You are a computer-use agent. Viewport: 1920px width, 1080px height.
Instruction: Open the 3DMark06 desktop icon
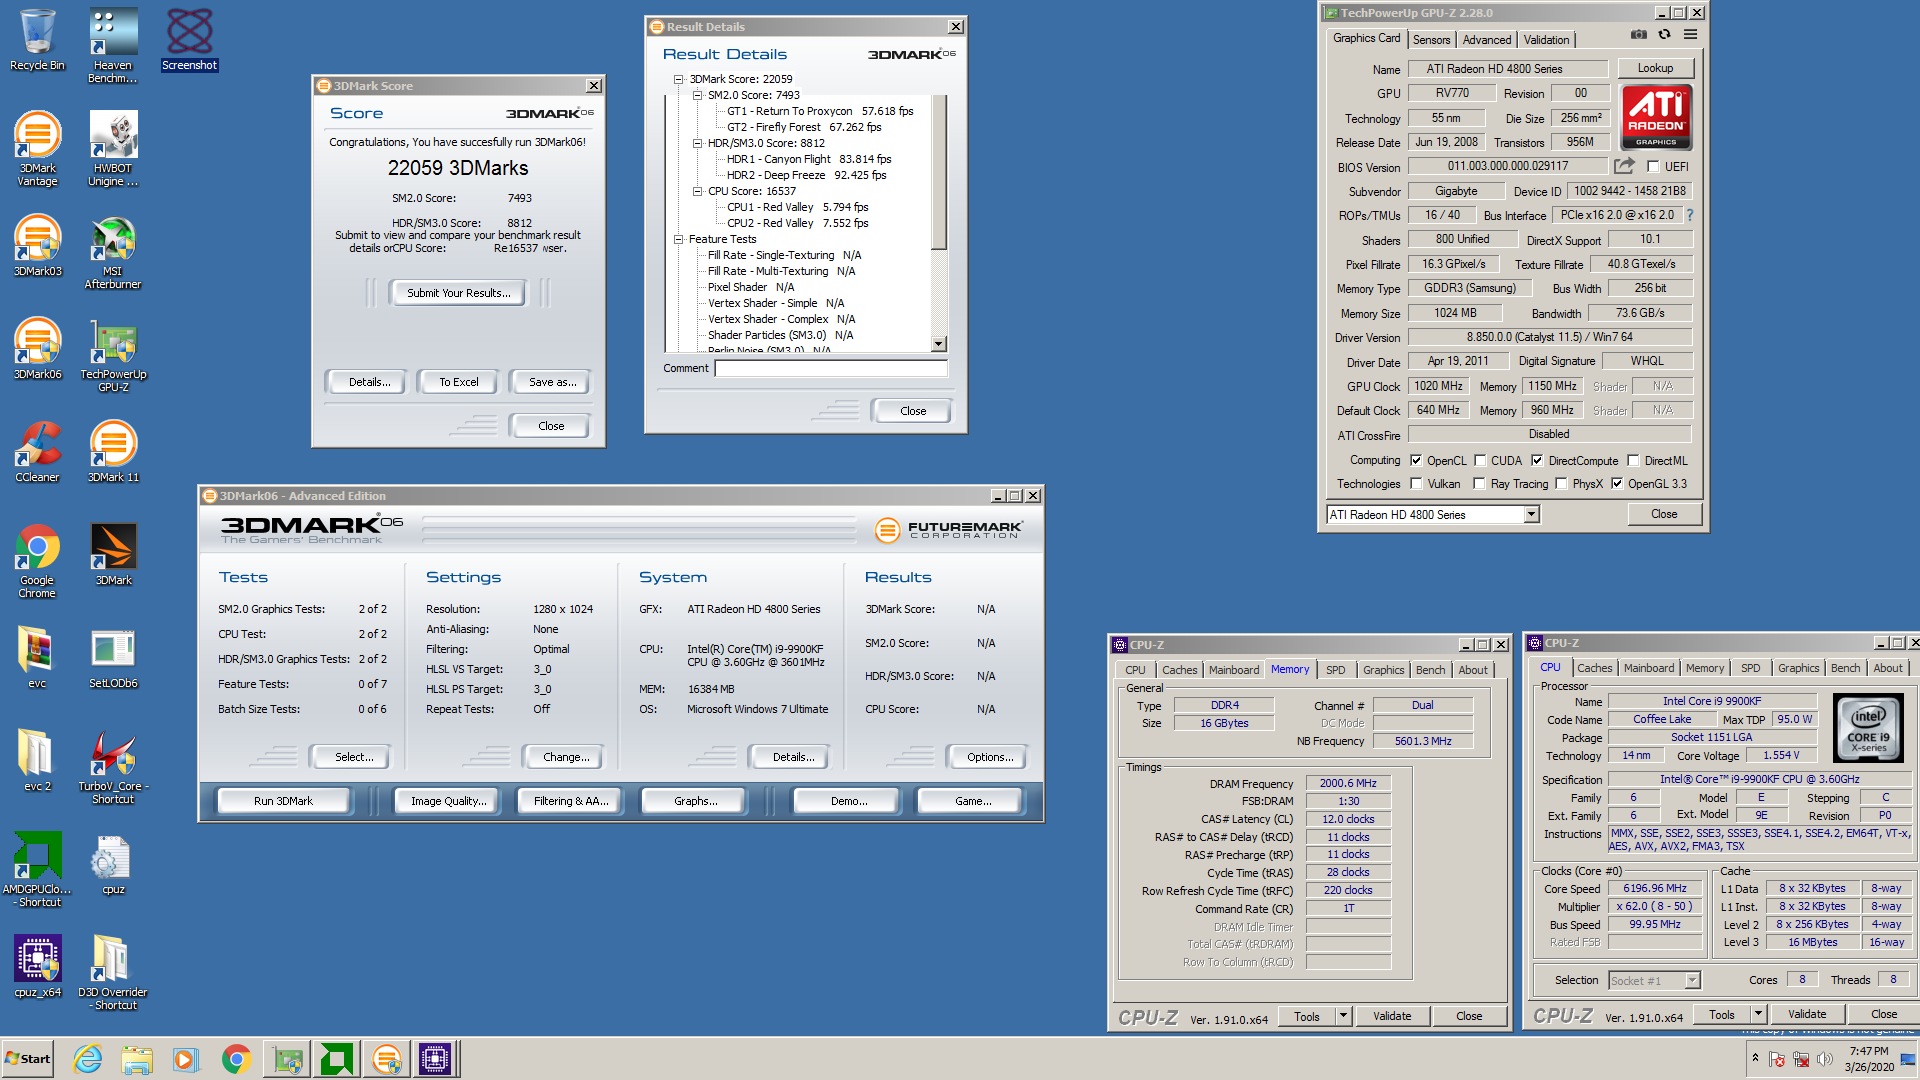click(37, 349)
